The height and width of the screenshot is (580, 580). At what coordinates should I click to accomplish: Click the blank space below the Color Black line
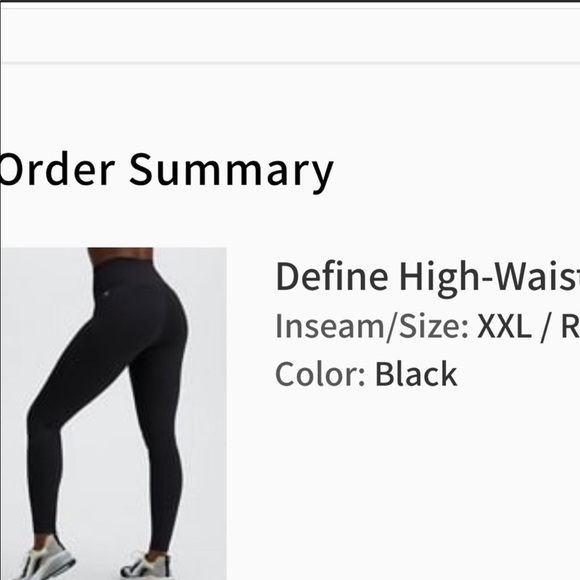click(x=425, y=481)
